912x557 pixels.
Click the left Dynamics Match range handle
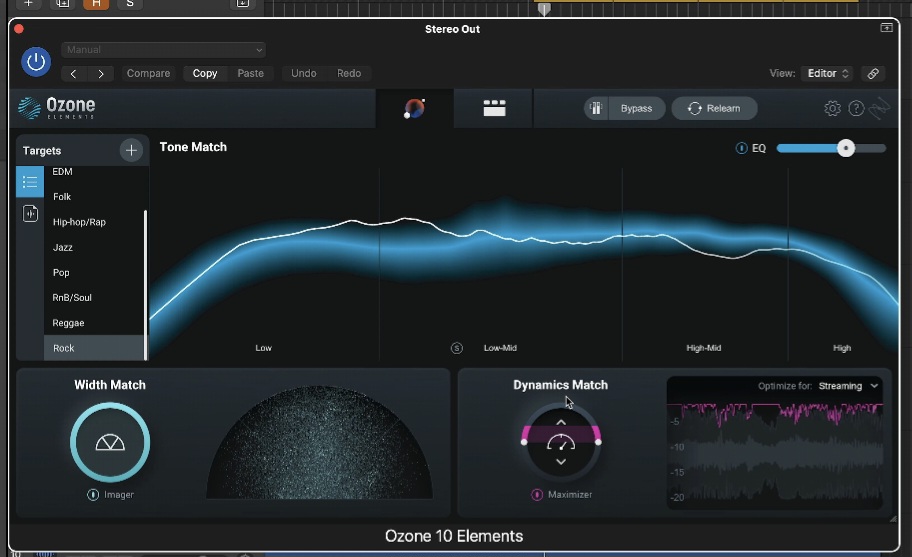(524, 442)
